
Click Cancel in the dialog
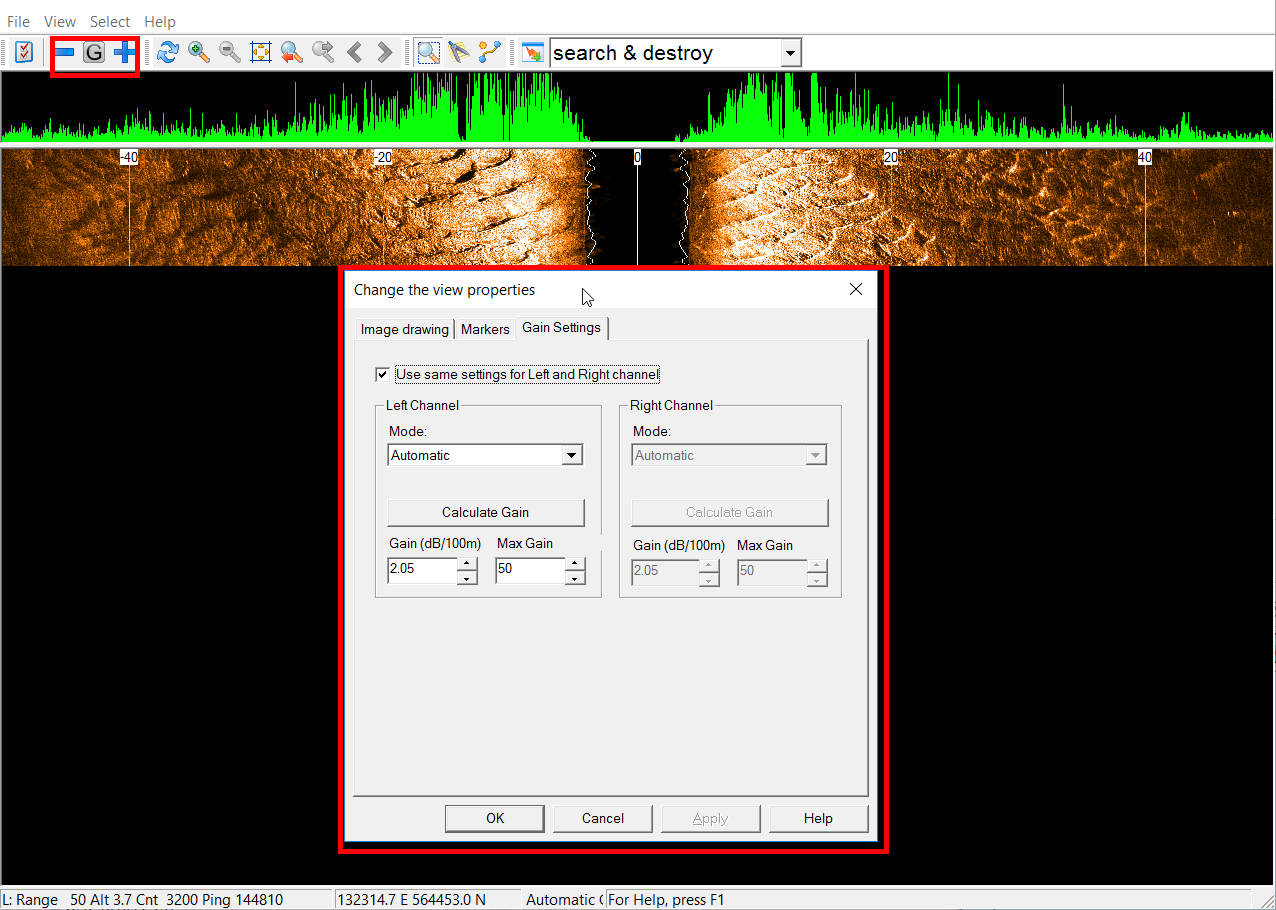pyautogui.click(x=603, y=818)
